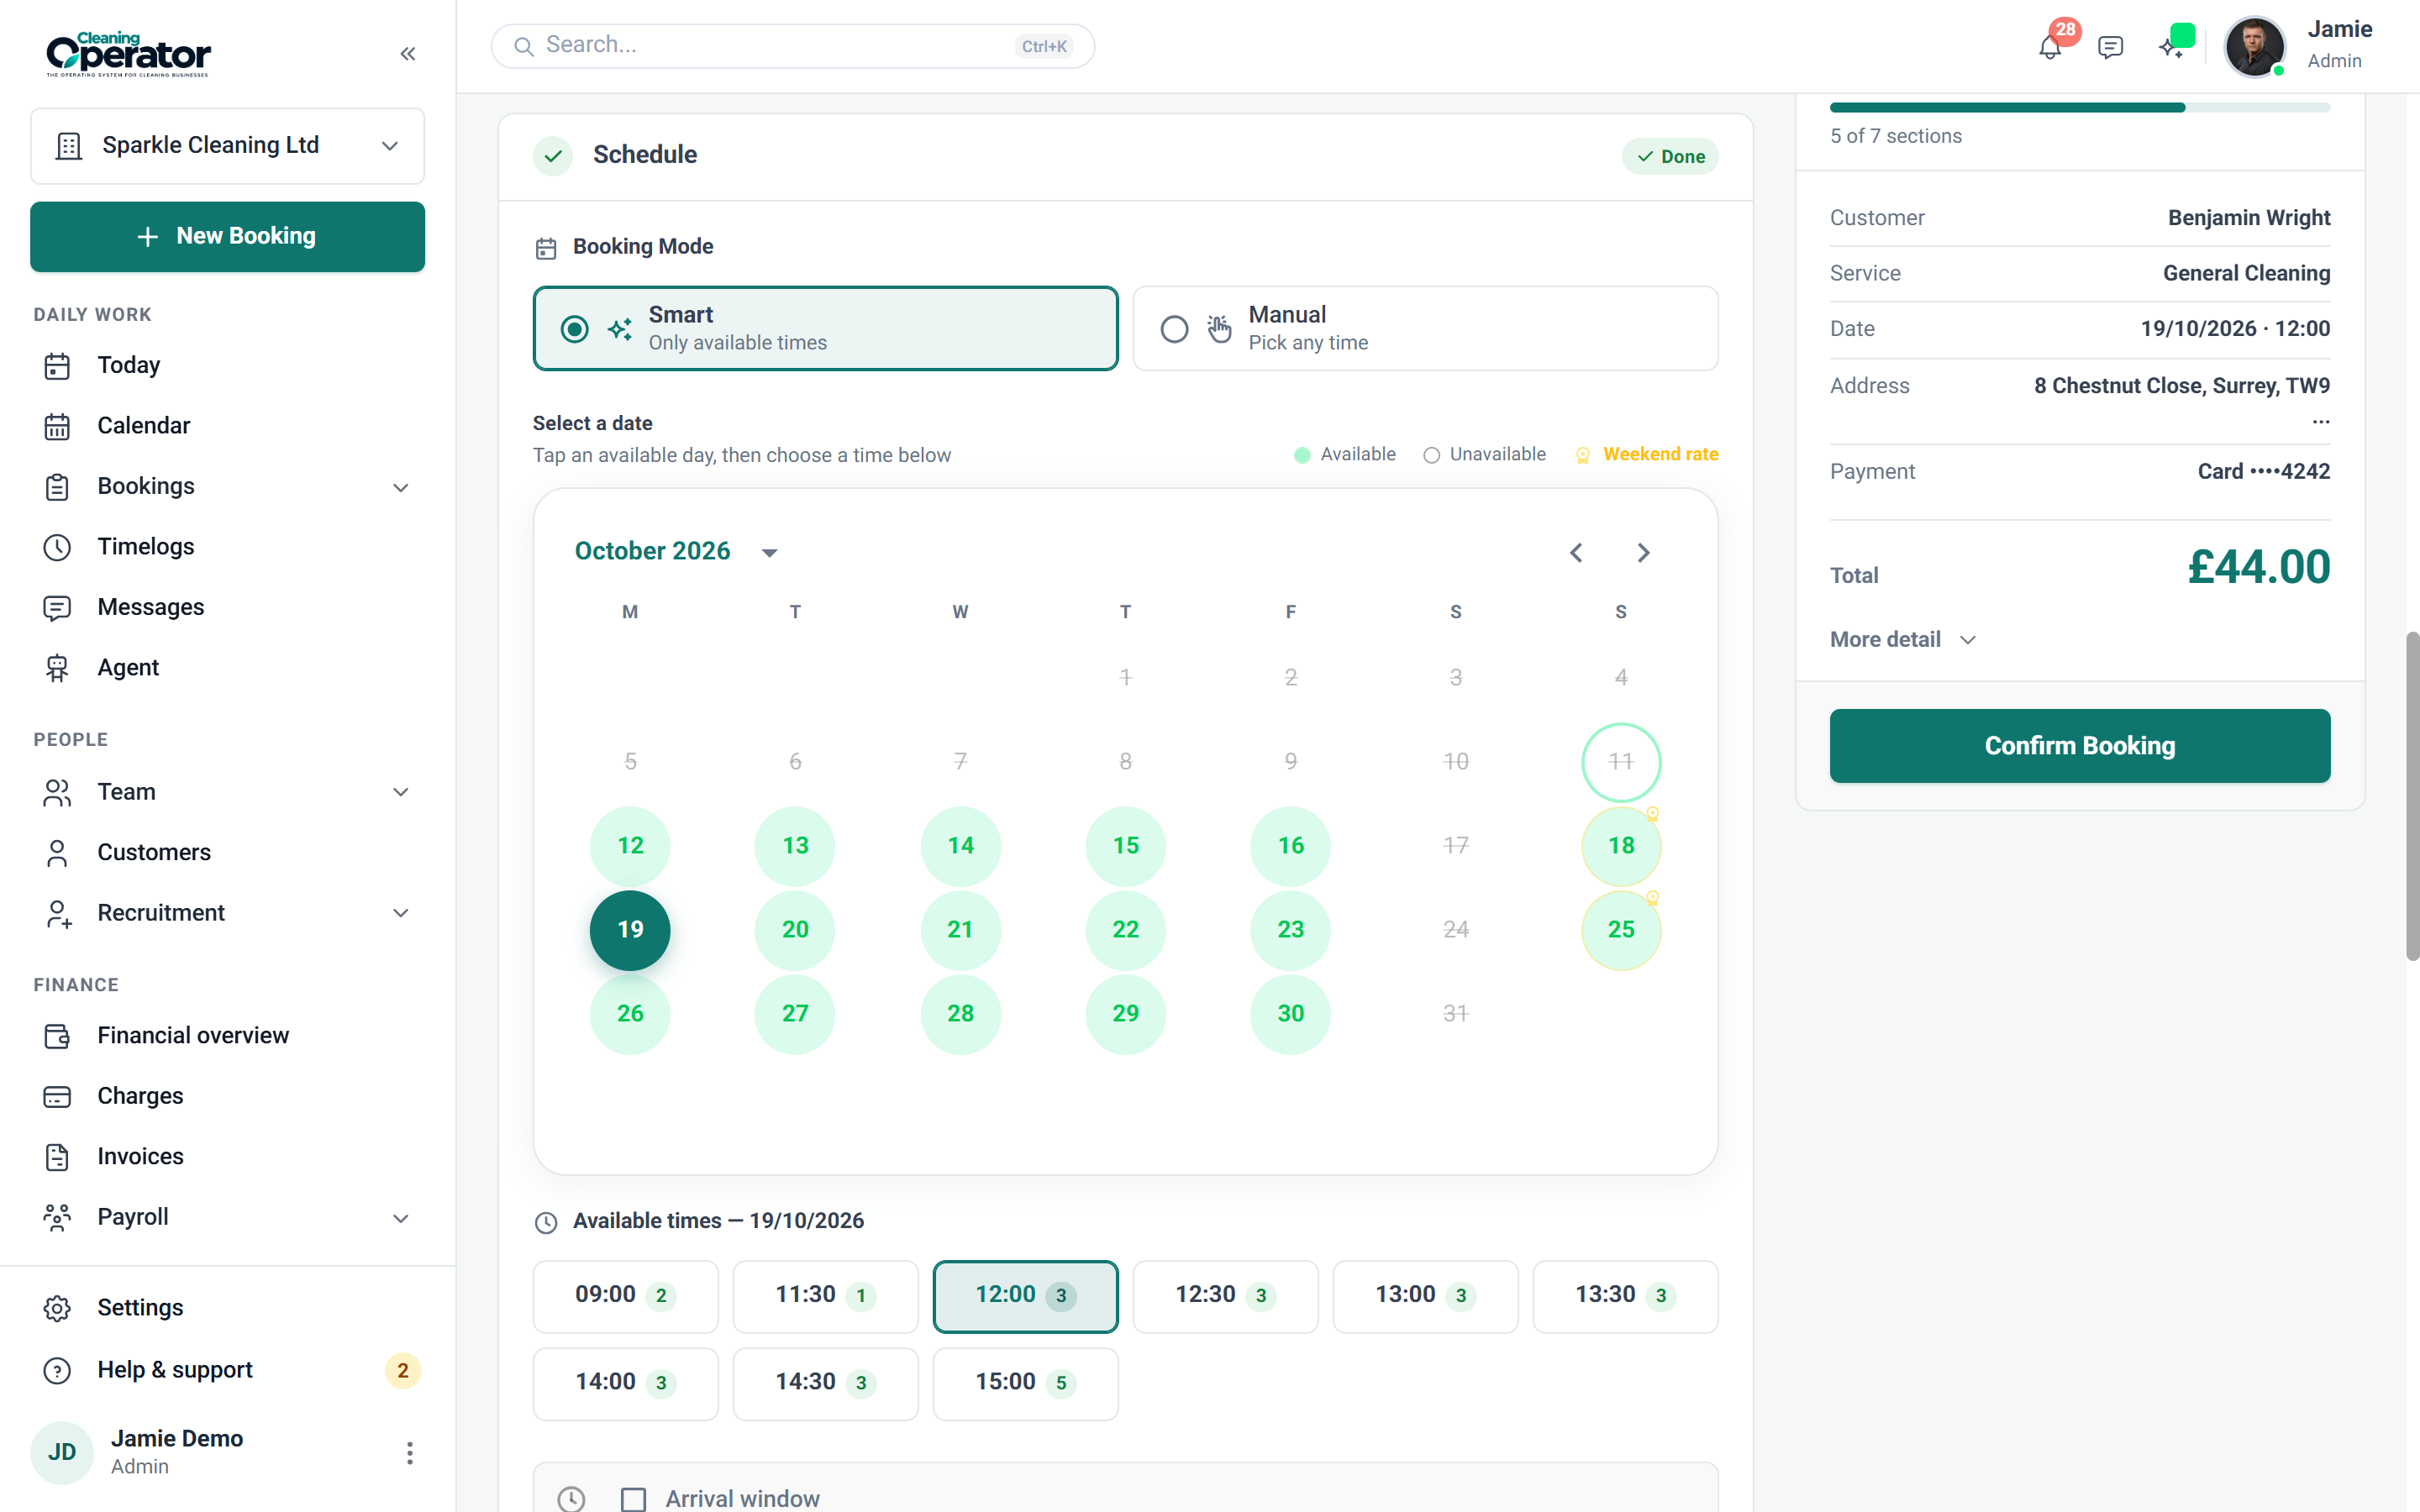This screenshot has height=1512, width=2420.
Task: Open Messages in sidebar
Action: pos(228,607)
